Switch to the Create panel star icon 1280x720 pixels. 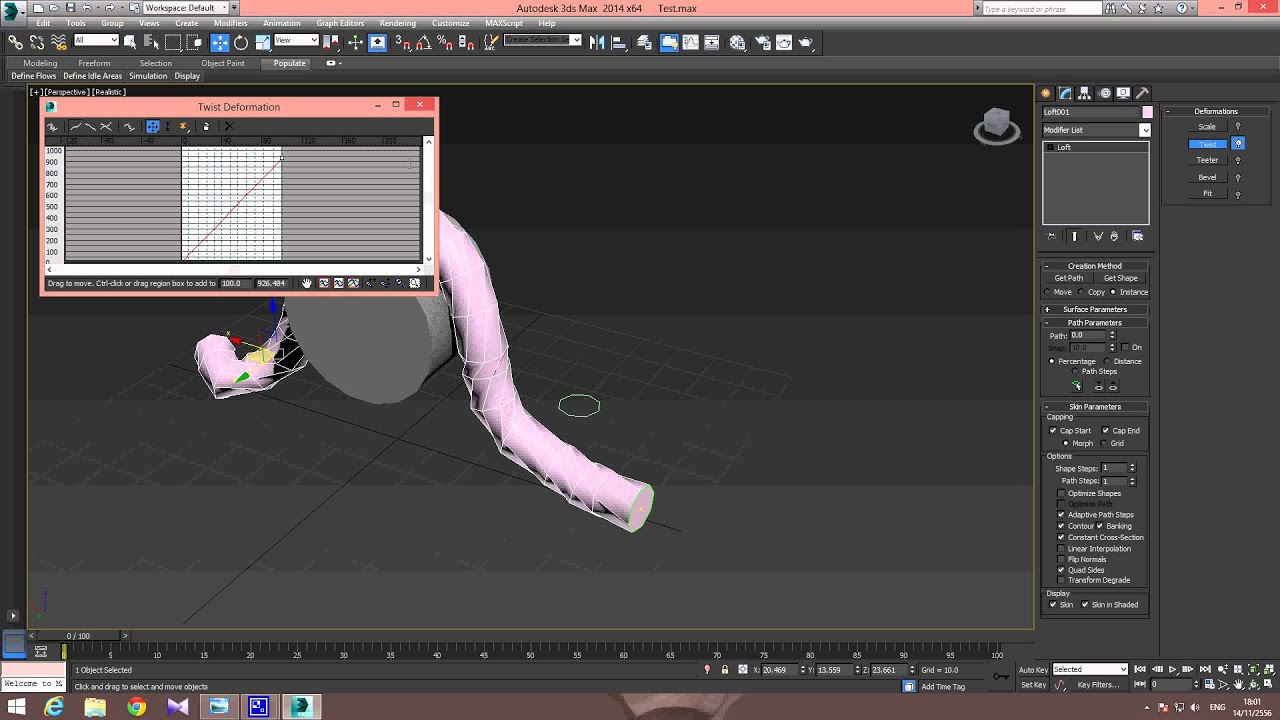(1046, 93)
